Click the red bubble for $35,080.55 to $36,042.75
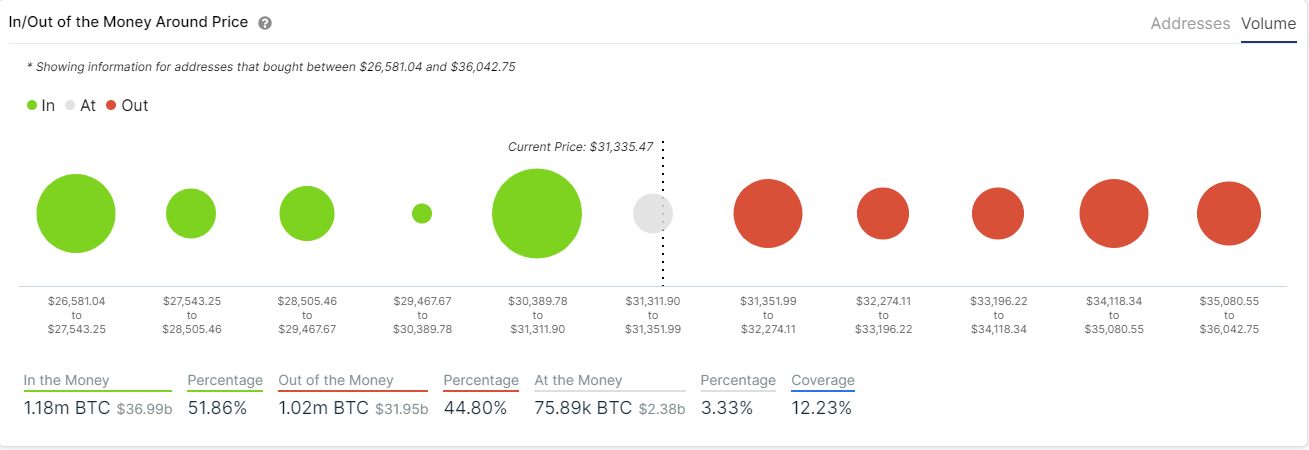Screen dimensions: 1309x450 pyautogui.click(x=1229, y=213)
